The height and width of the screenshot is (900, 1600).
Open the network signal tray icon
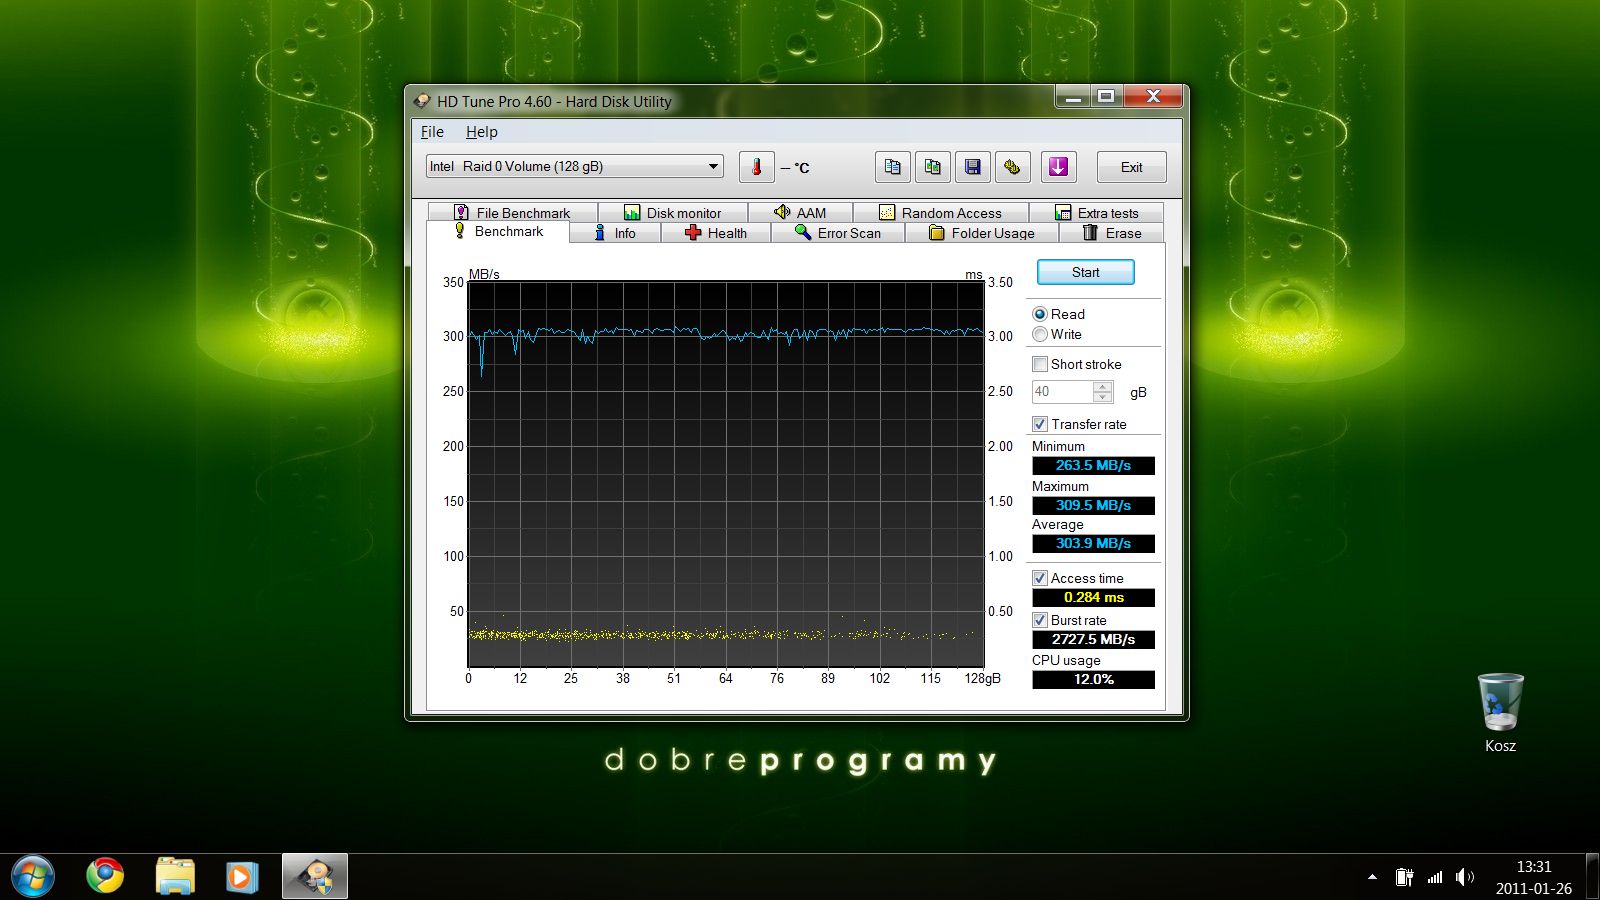[x=1435, y=877]
